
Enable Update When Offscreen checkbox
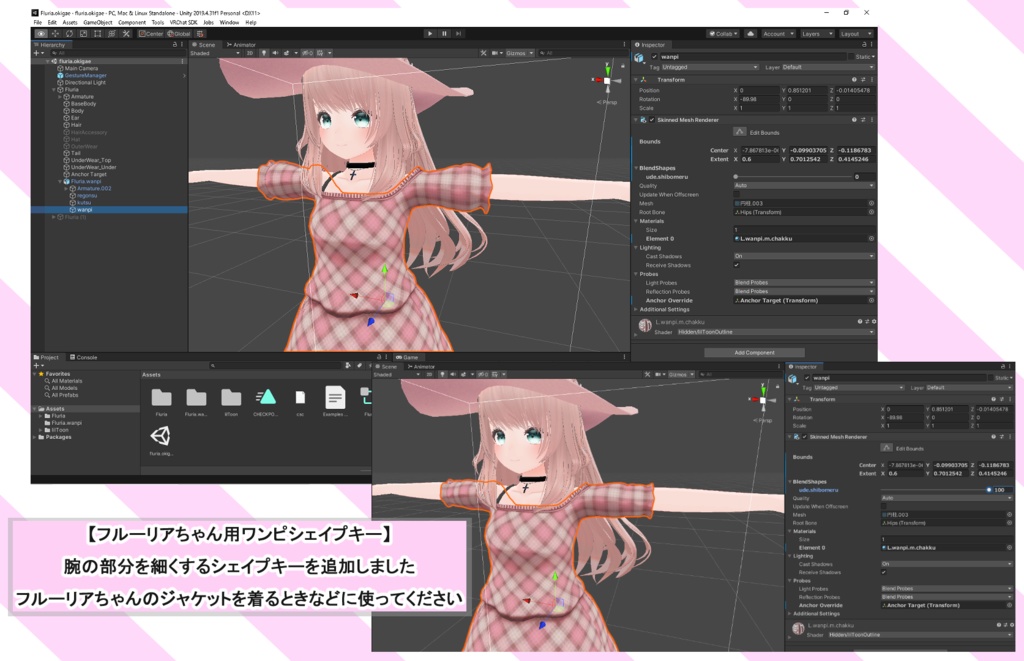(x=736, y=194)
